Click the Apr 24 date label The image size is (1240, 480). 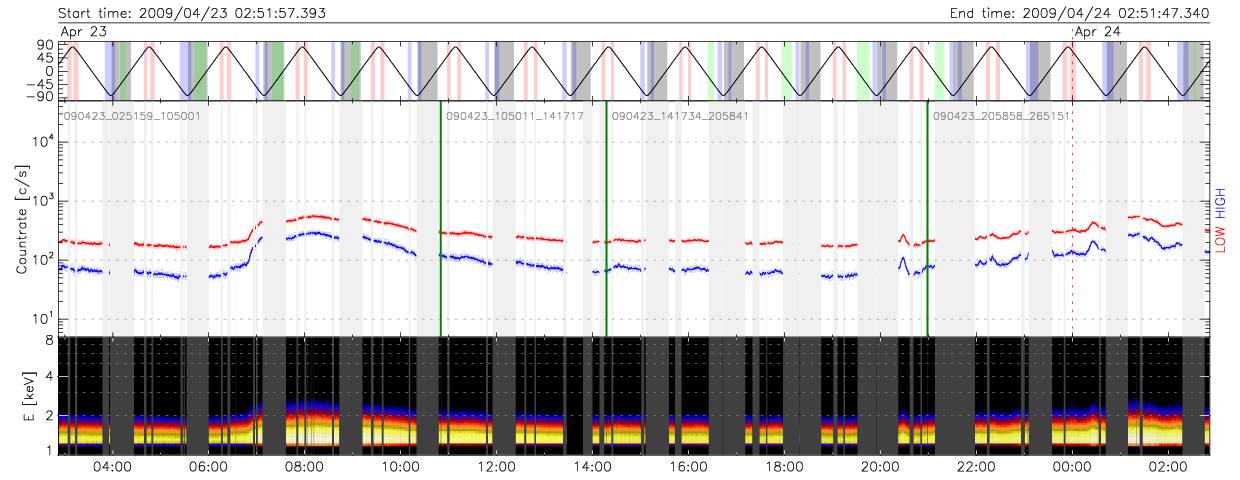click(x=1097, y=32)
